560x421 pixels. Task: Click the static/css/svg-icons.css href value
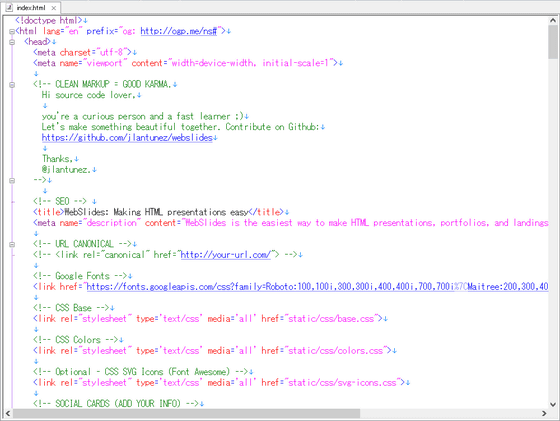(x=342, y=382)
